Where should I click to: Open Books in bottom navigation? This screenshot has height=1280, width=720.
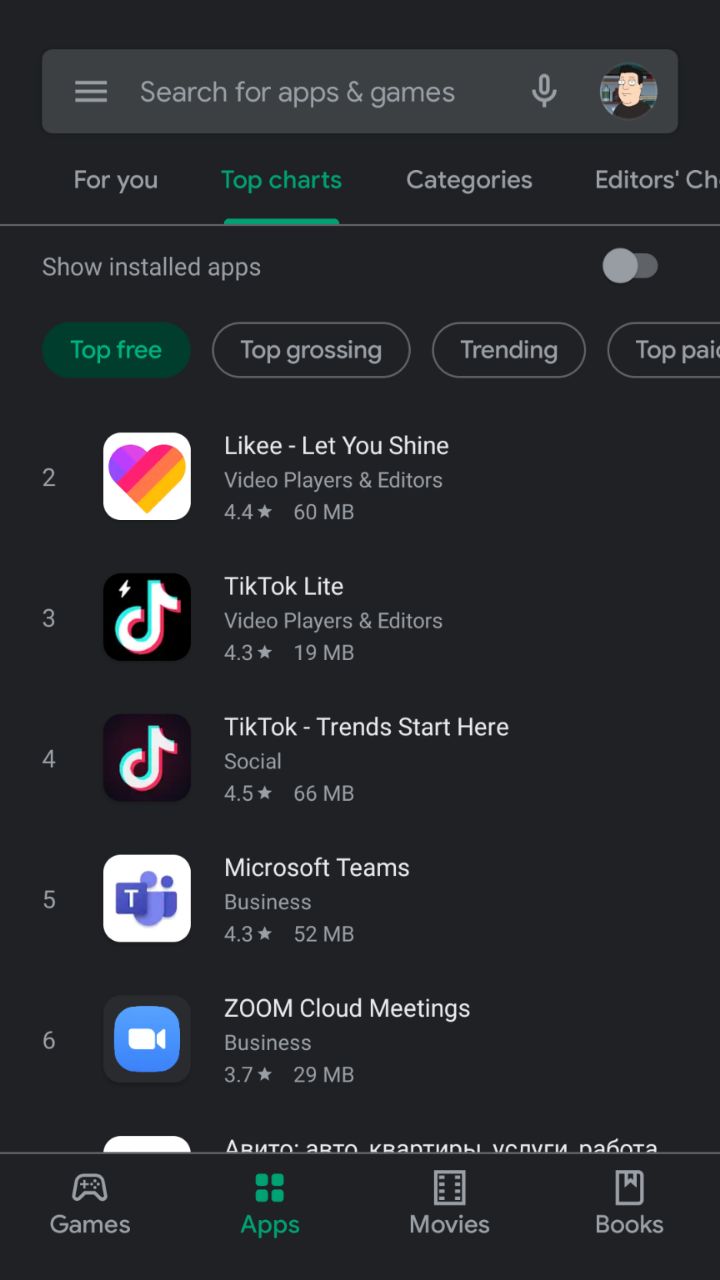629,1205
